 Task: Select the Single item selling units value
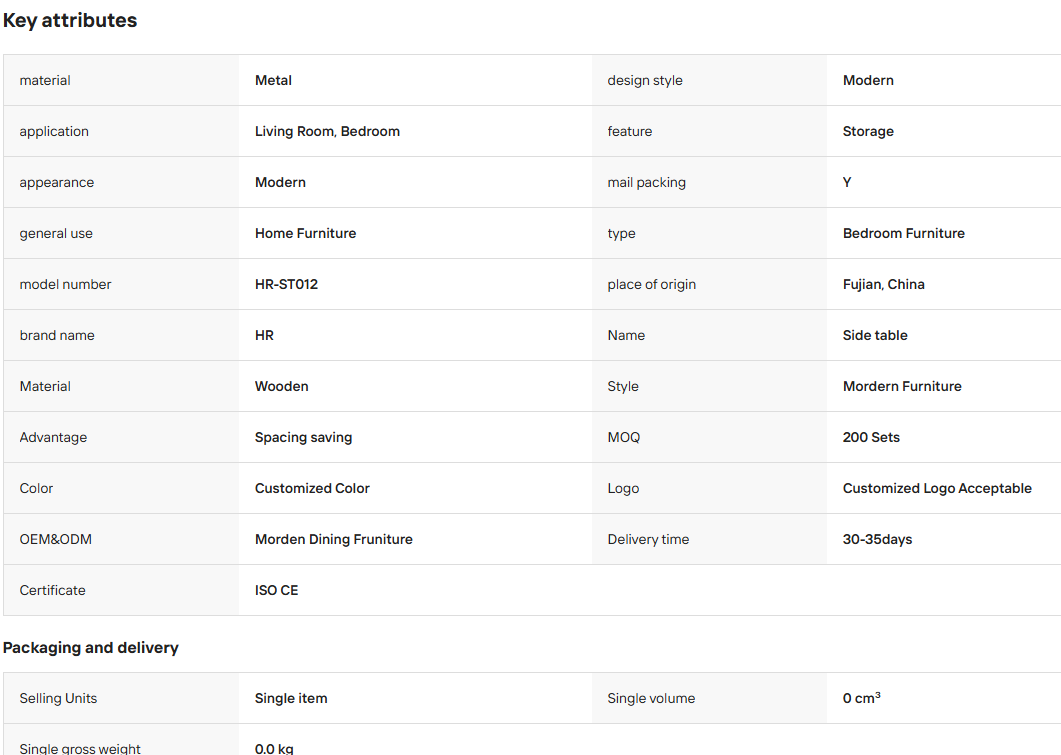291,698
